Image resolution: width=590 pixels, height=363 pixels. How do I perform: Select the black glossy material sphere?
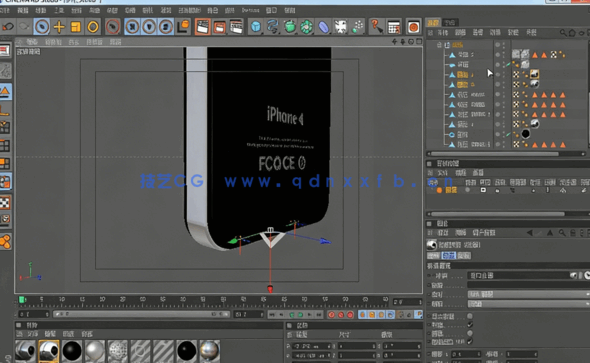click(71, 351)
